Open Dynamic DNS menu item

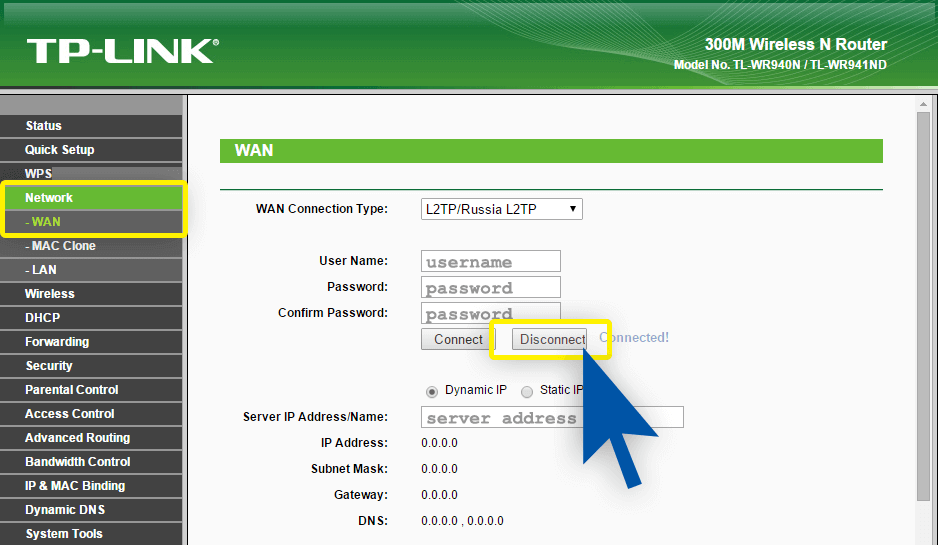pyautogui.click(x=91, y=510)
